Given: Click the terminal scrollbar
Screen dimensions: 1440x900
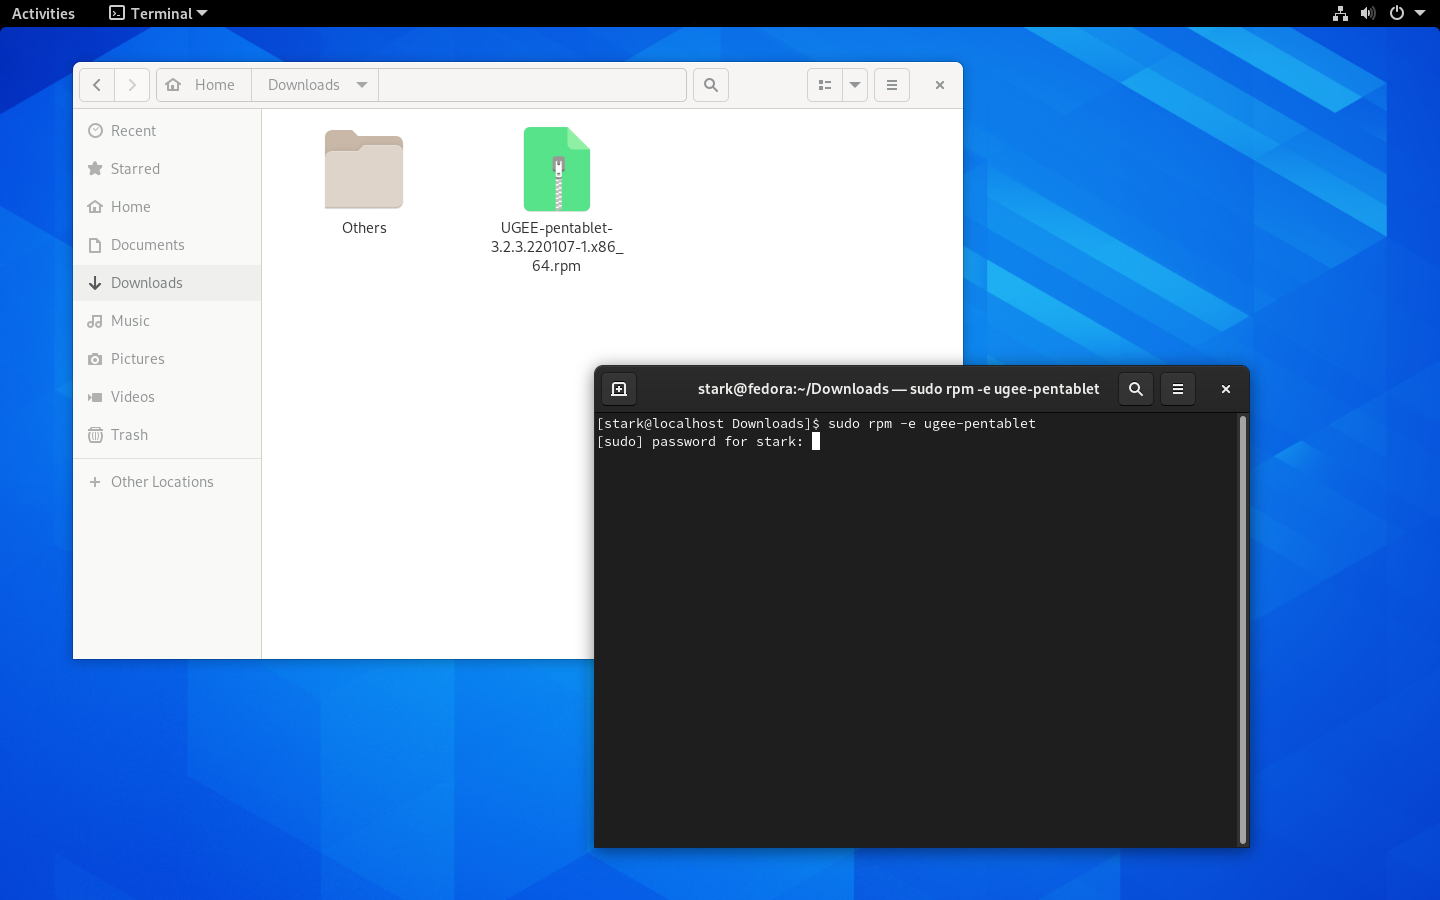Looking at the screenshot, I should (1243, 630).
